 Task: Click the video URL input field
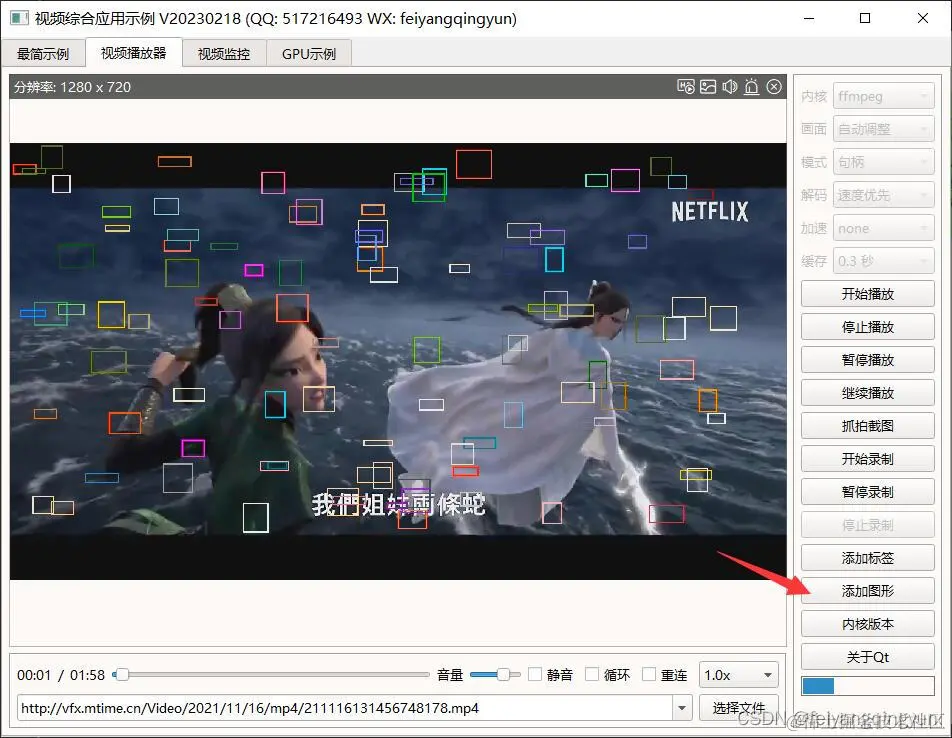coord(345,708)
